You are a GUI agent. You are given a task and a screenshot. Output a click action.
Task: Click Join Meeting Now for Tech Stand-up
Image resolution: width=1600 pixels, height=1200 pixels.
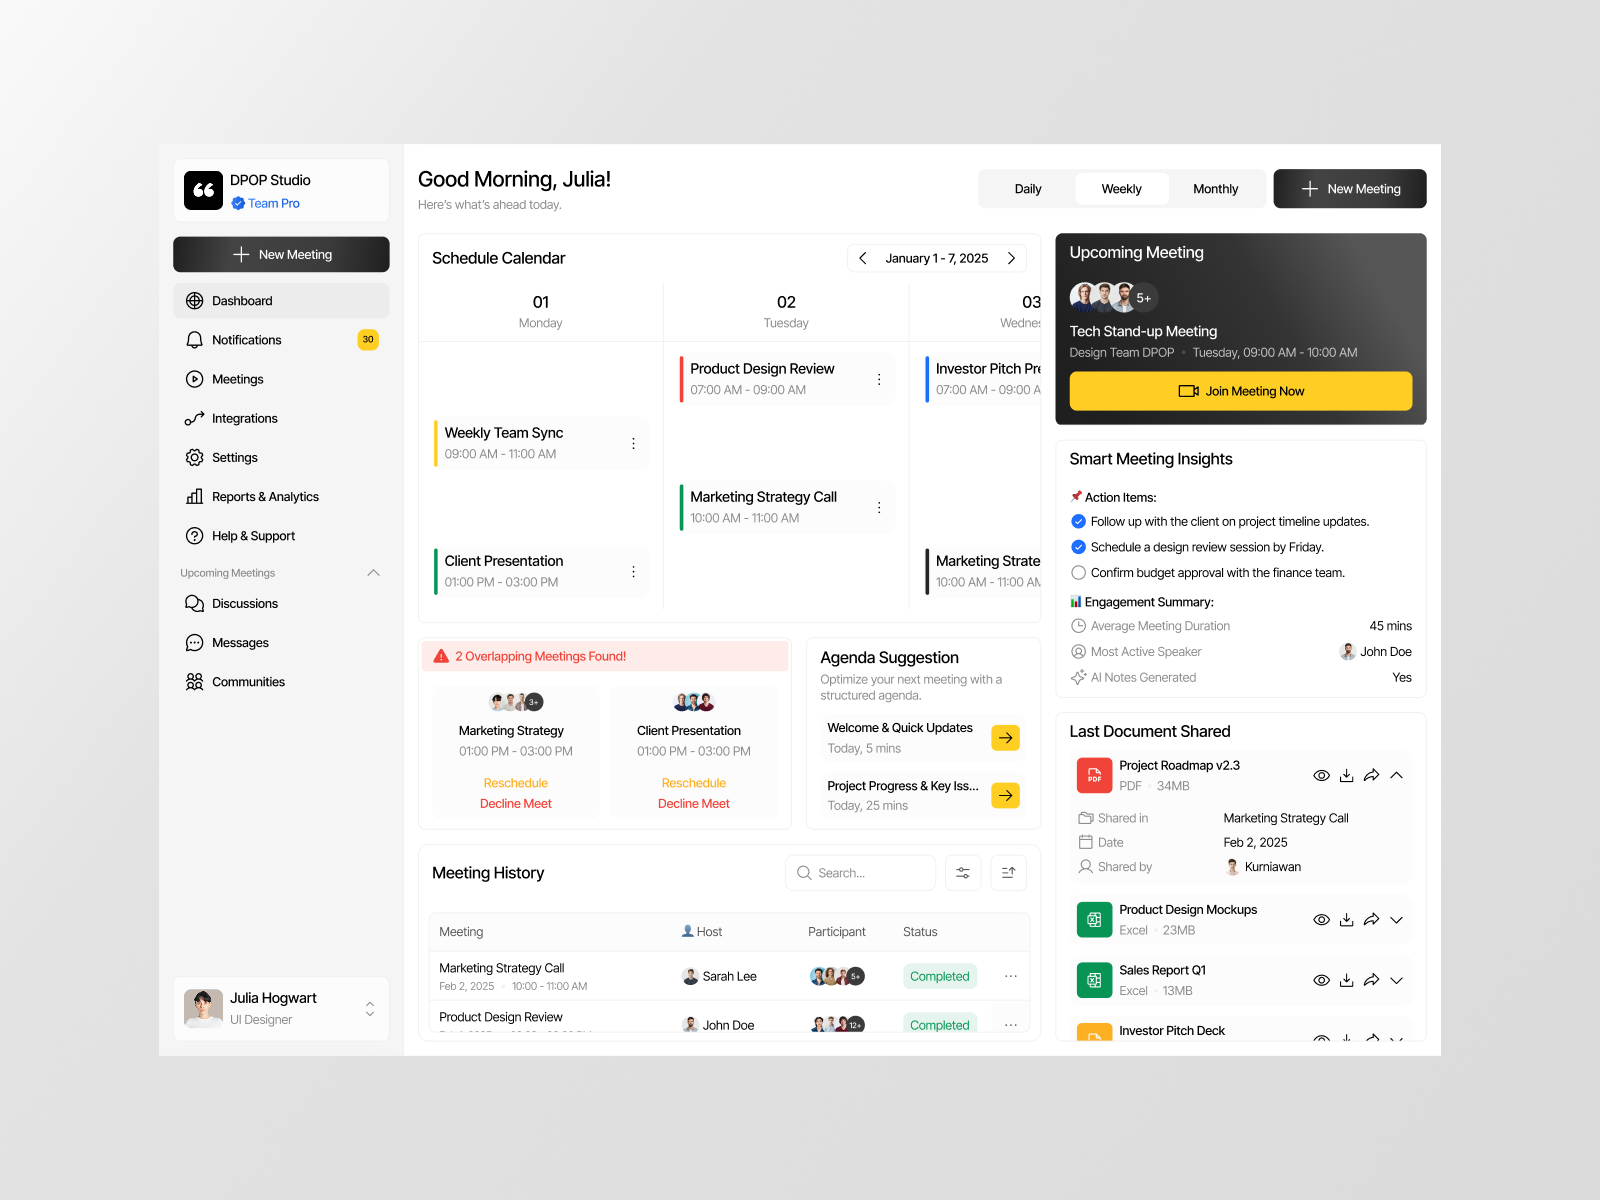(1240, 391)
